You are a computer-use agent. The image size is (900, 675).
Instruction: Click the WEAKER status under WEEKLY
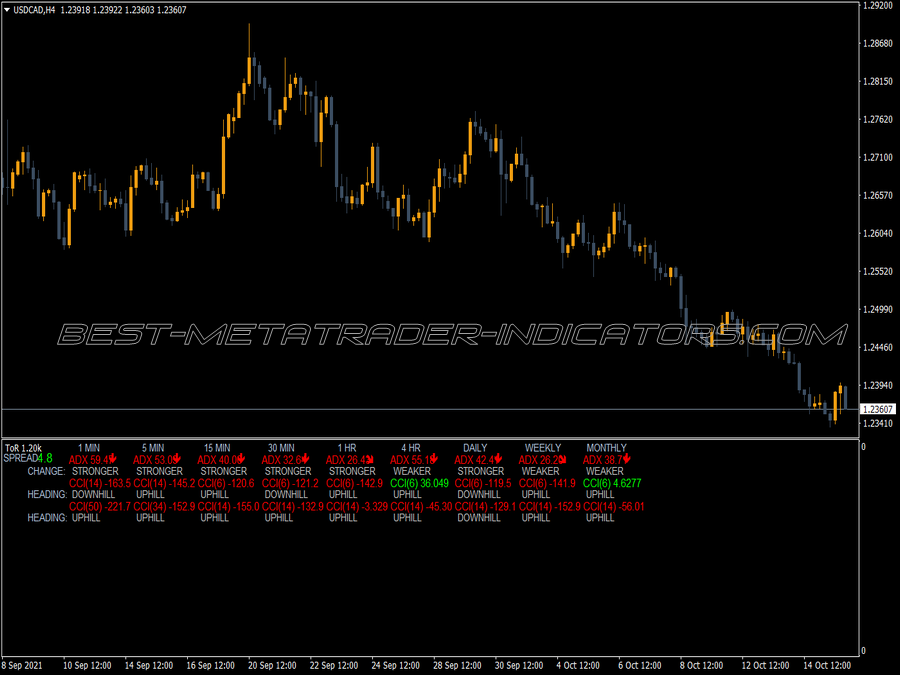coord(541,471)
